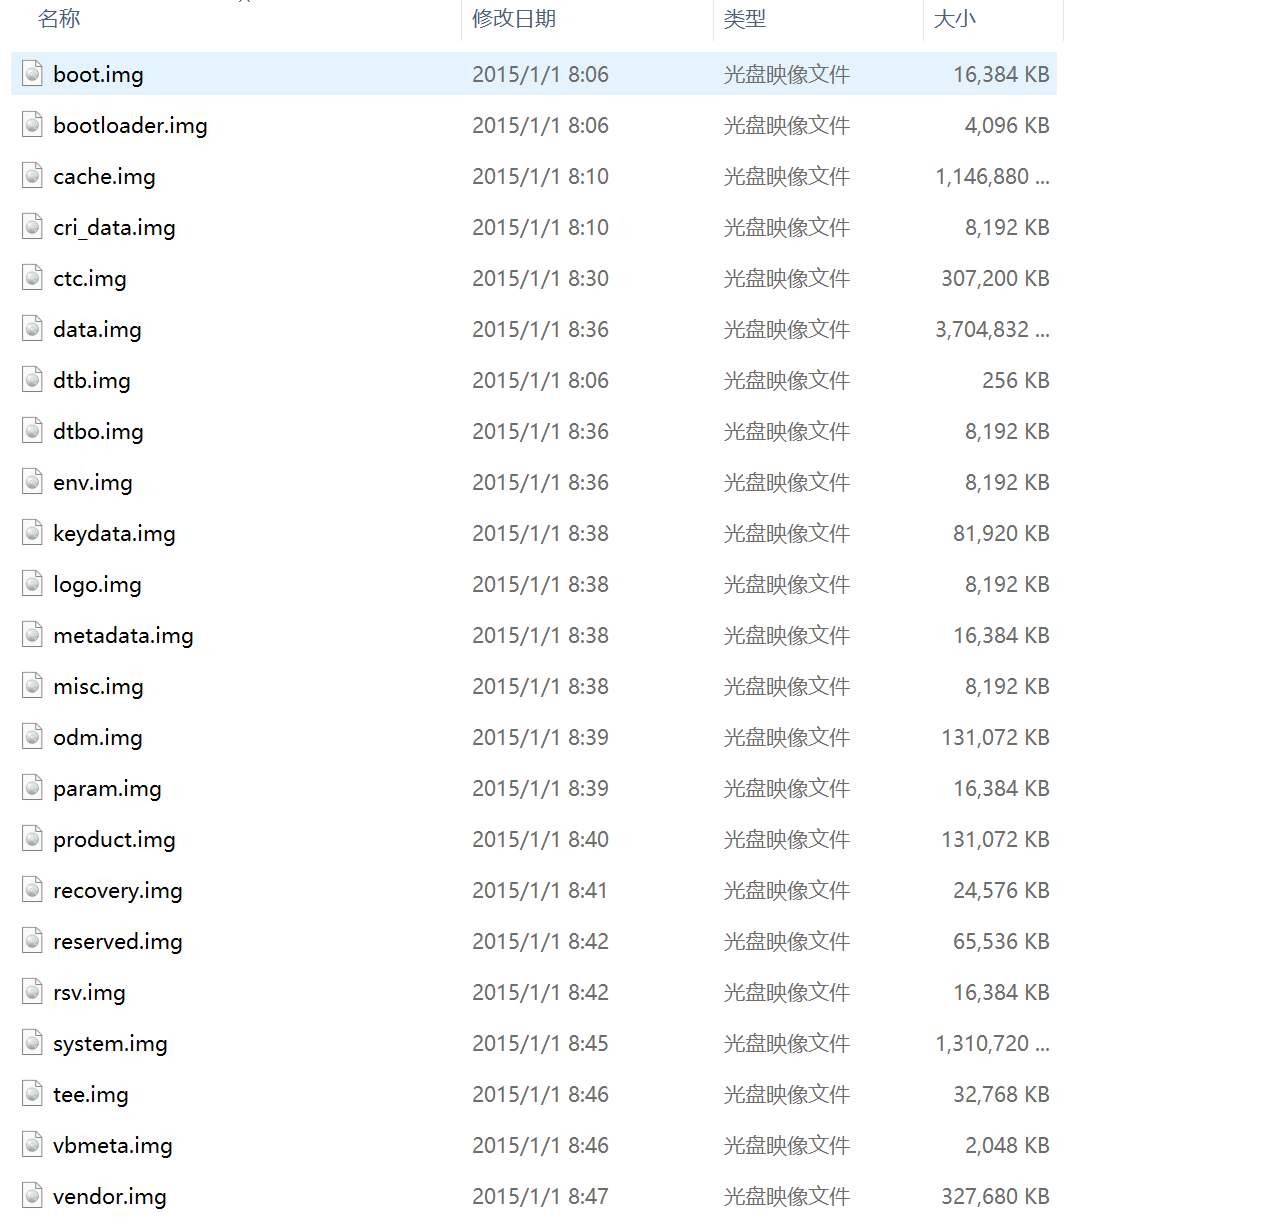1264x1229 pixels.
Task: Click the disc icon next to vbmeta.img
Action: [33, 1145]
